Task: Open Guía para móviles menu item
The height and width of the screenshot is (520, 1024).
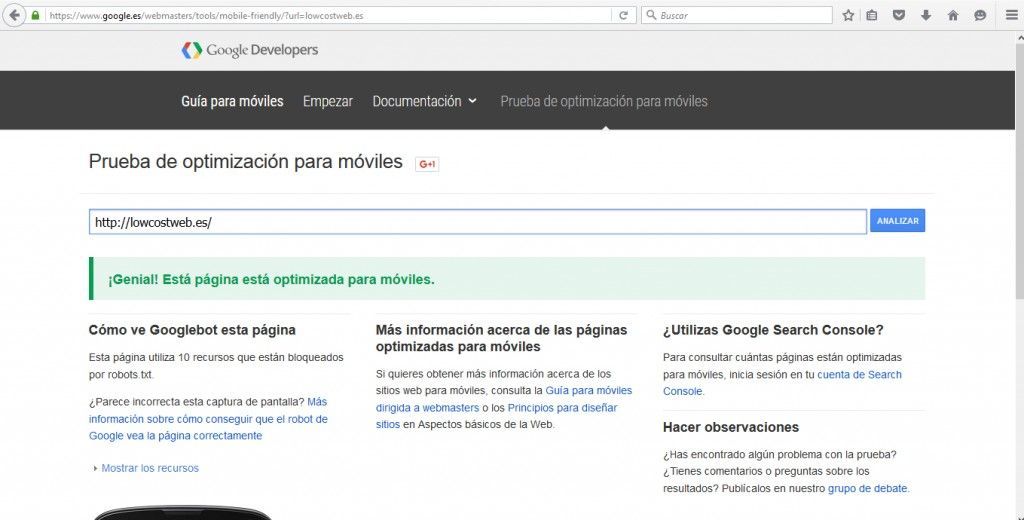Action: tap(232, 101)
